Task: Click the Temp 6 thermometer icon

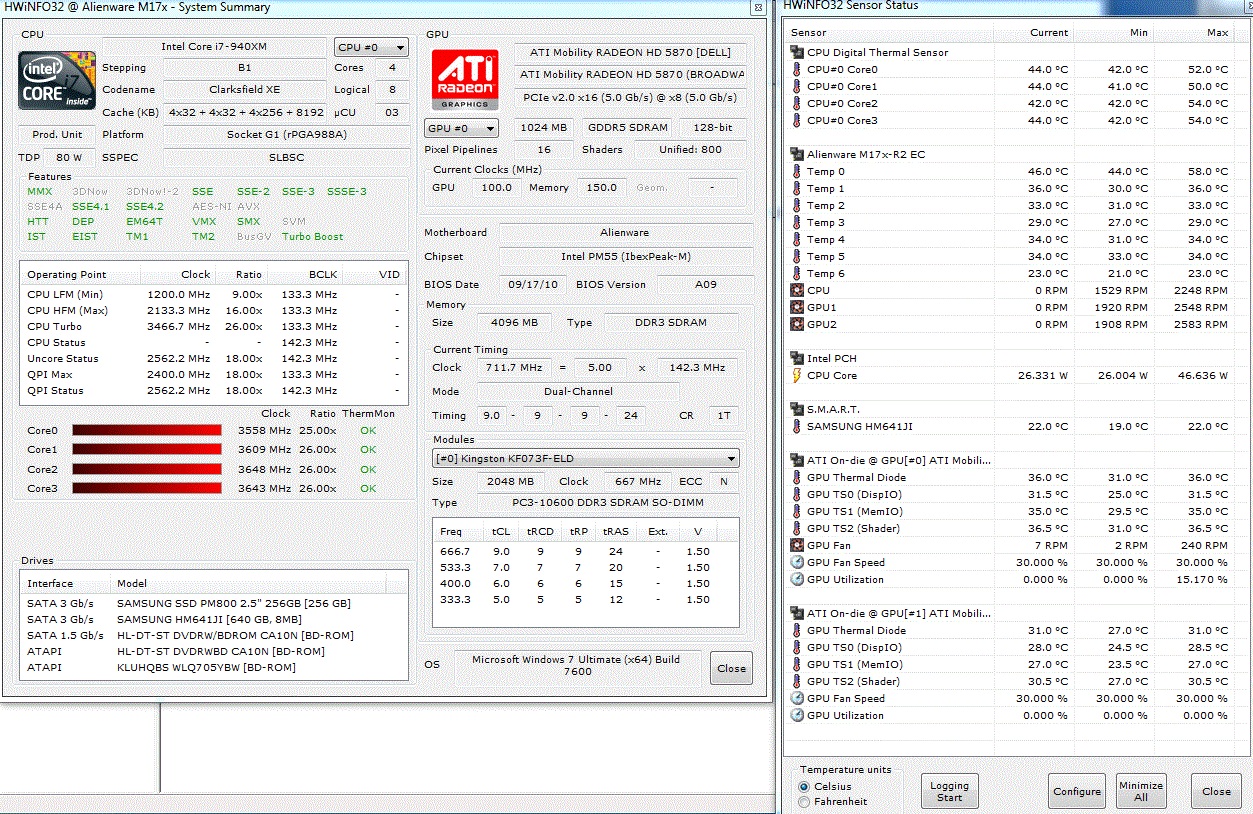Action: click(x=796, y=273)
